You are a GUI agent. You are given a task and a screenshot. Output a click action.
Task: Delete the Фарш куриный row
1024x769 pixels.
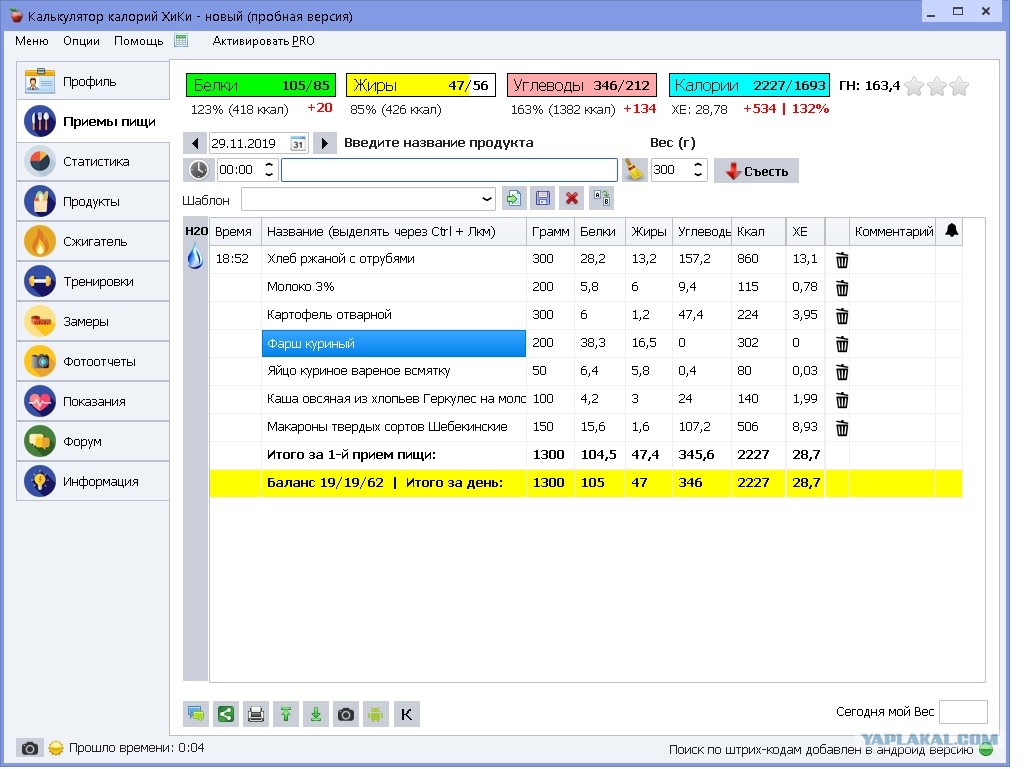click(842, 344)
